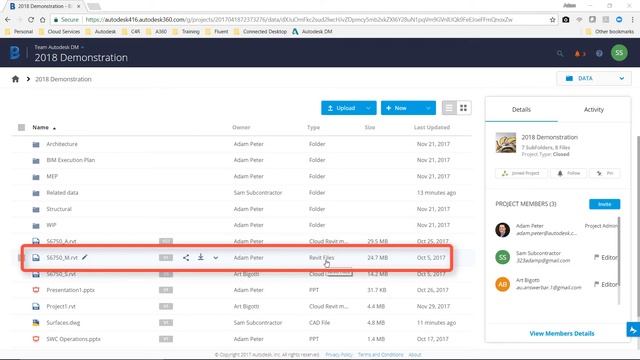Reload the page in the browser
640x360 pixels.
click(x=31, y=20)
